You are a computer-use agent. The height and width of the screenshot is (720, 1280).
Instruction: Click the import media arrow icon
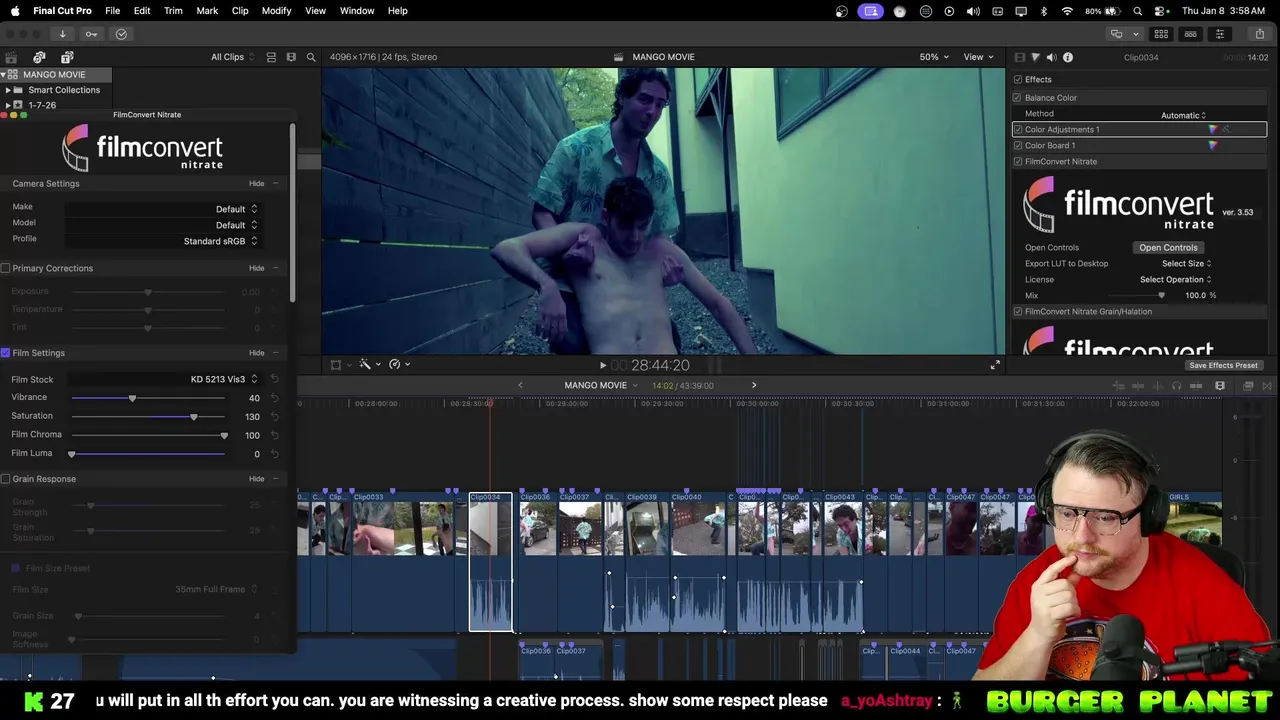pyautogui.click(x=62, y=34)
